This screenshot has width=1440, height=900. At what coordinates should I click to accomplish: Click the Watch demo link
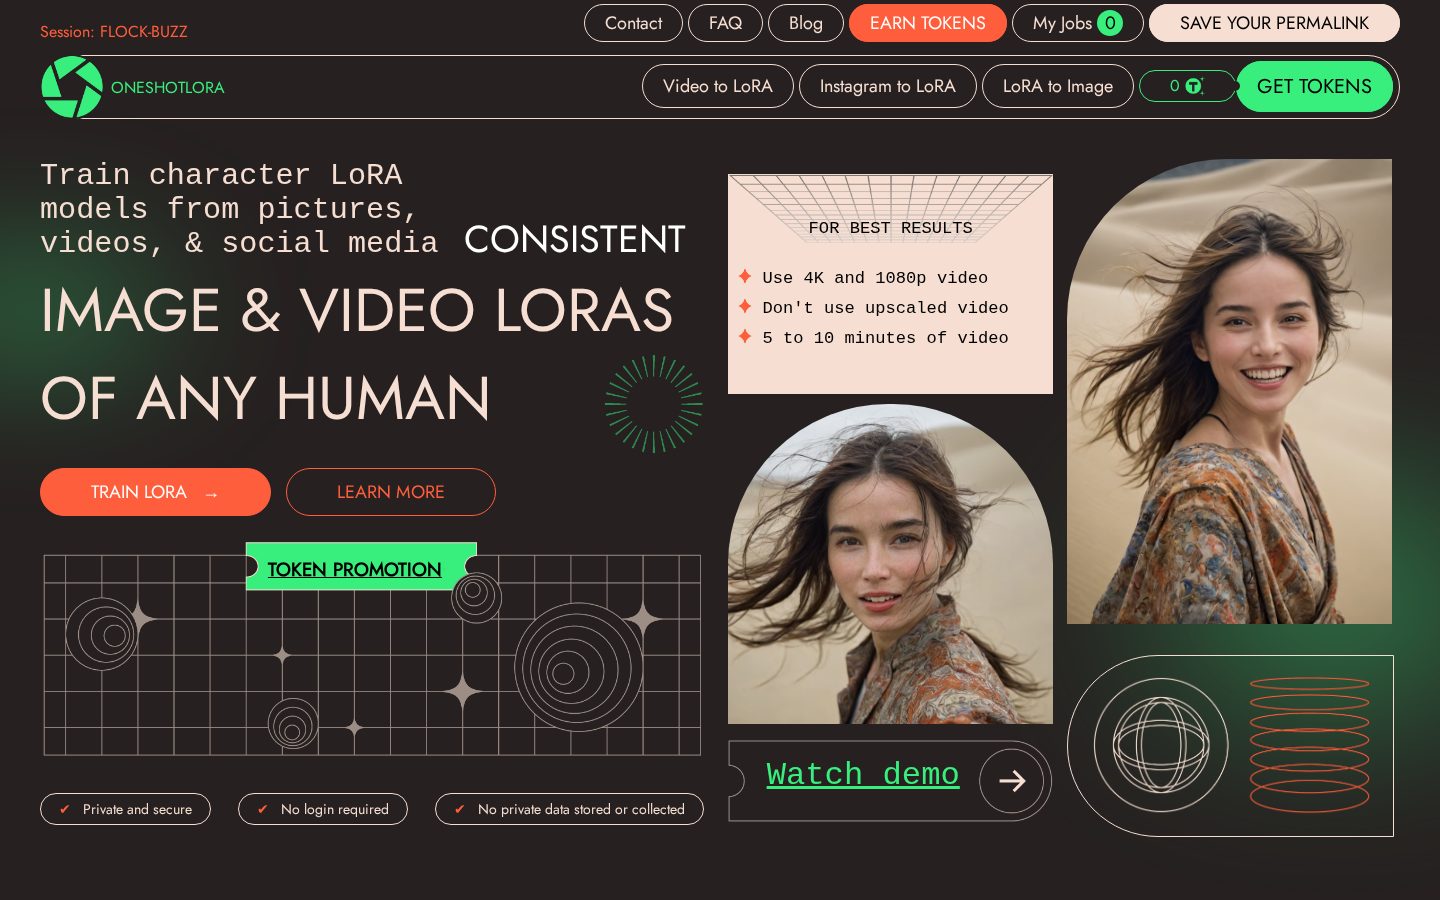[862, 774]
